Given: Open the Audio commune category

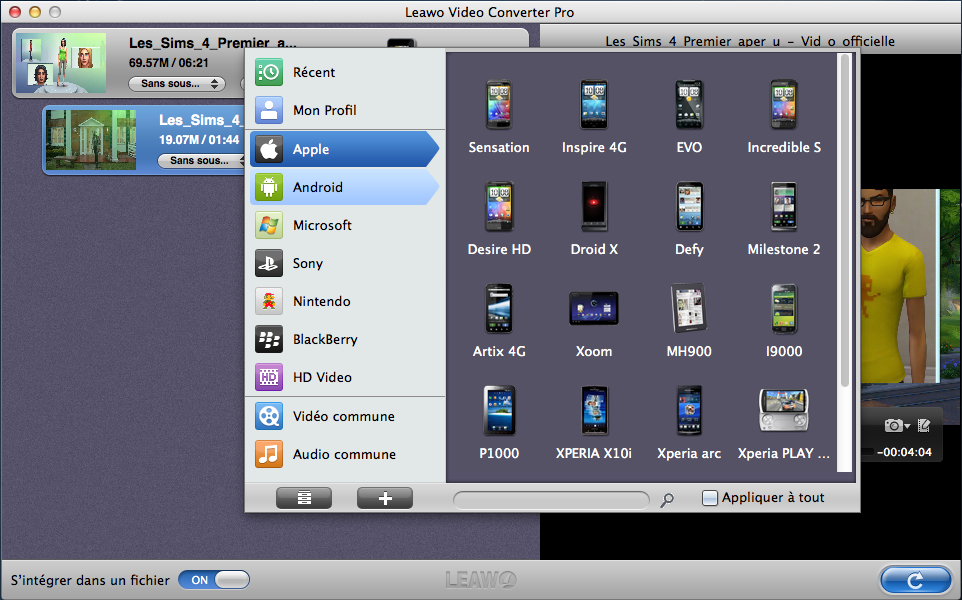Looking at the screenshot, I should point(345,455).
